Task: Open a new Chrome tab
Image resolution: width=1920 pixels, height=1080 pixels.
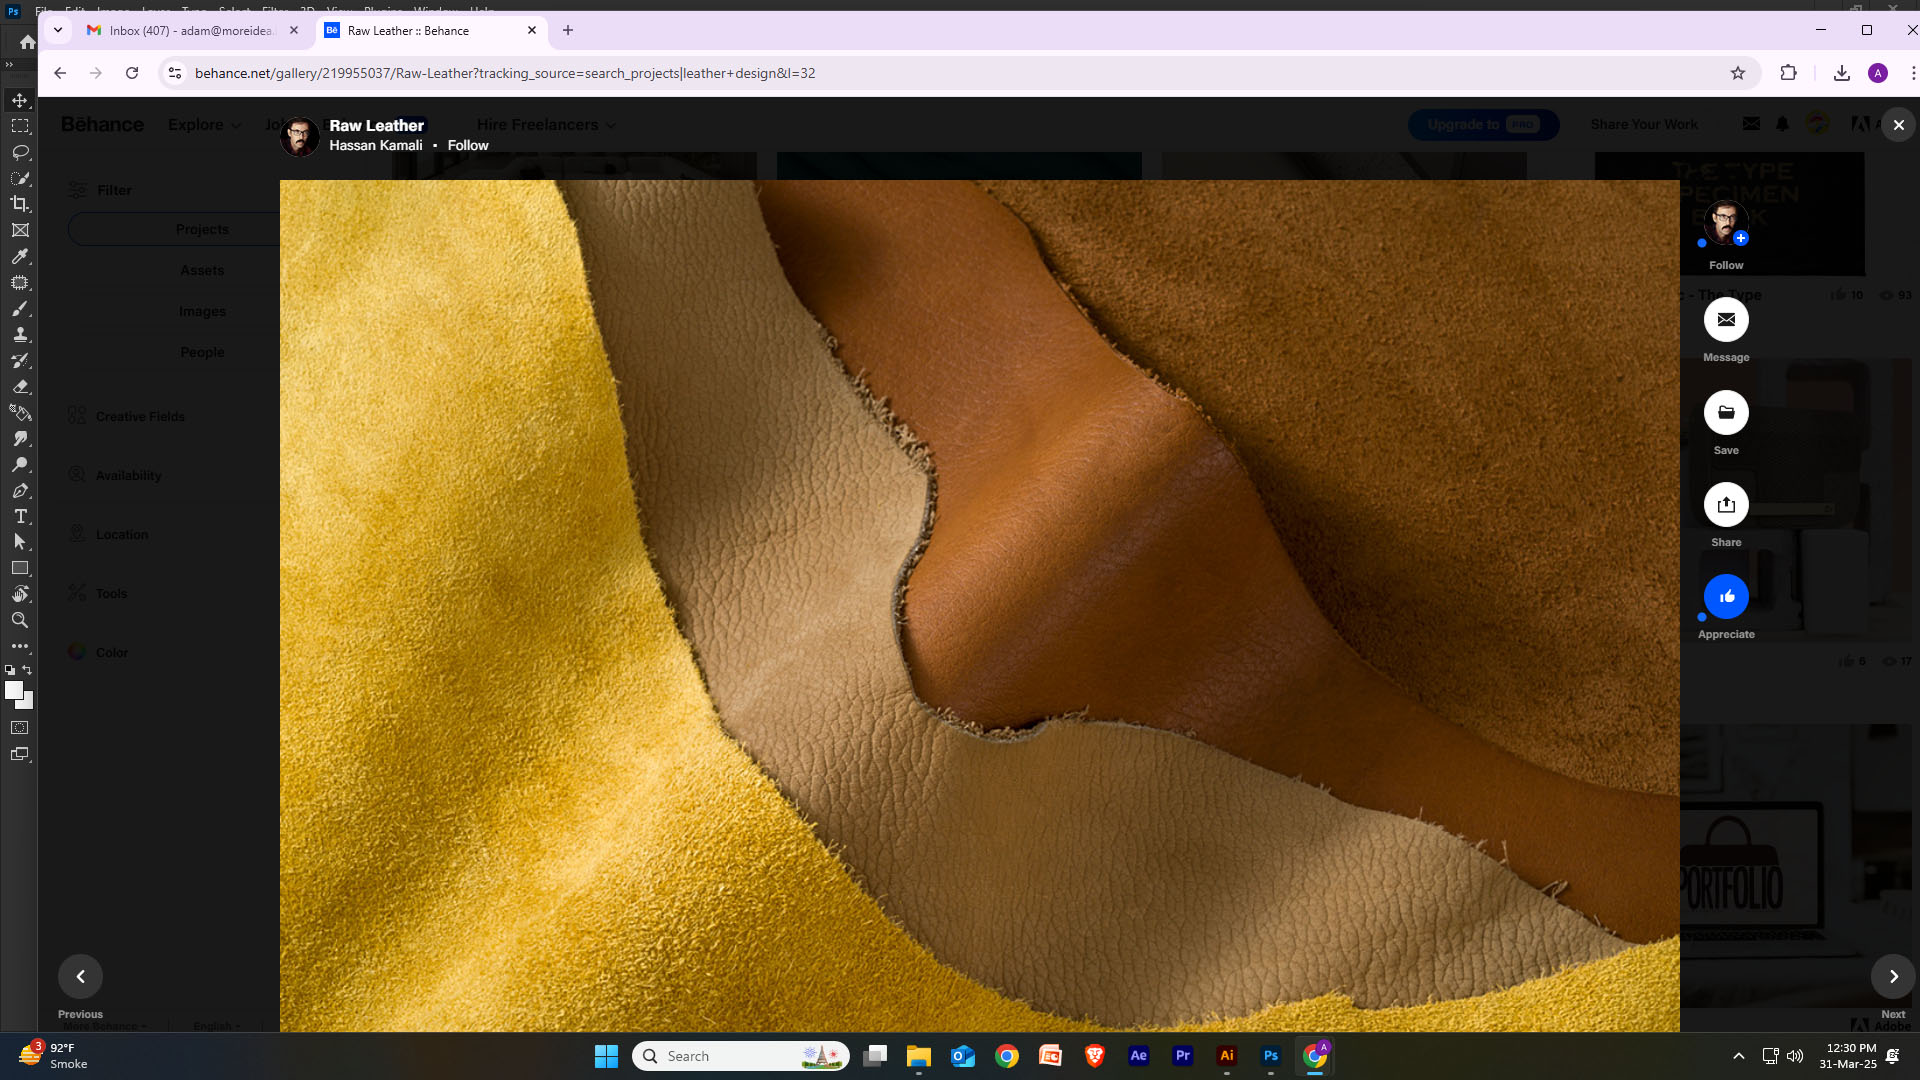Action: (568, 30)
